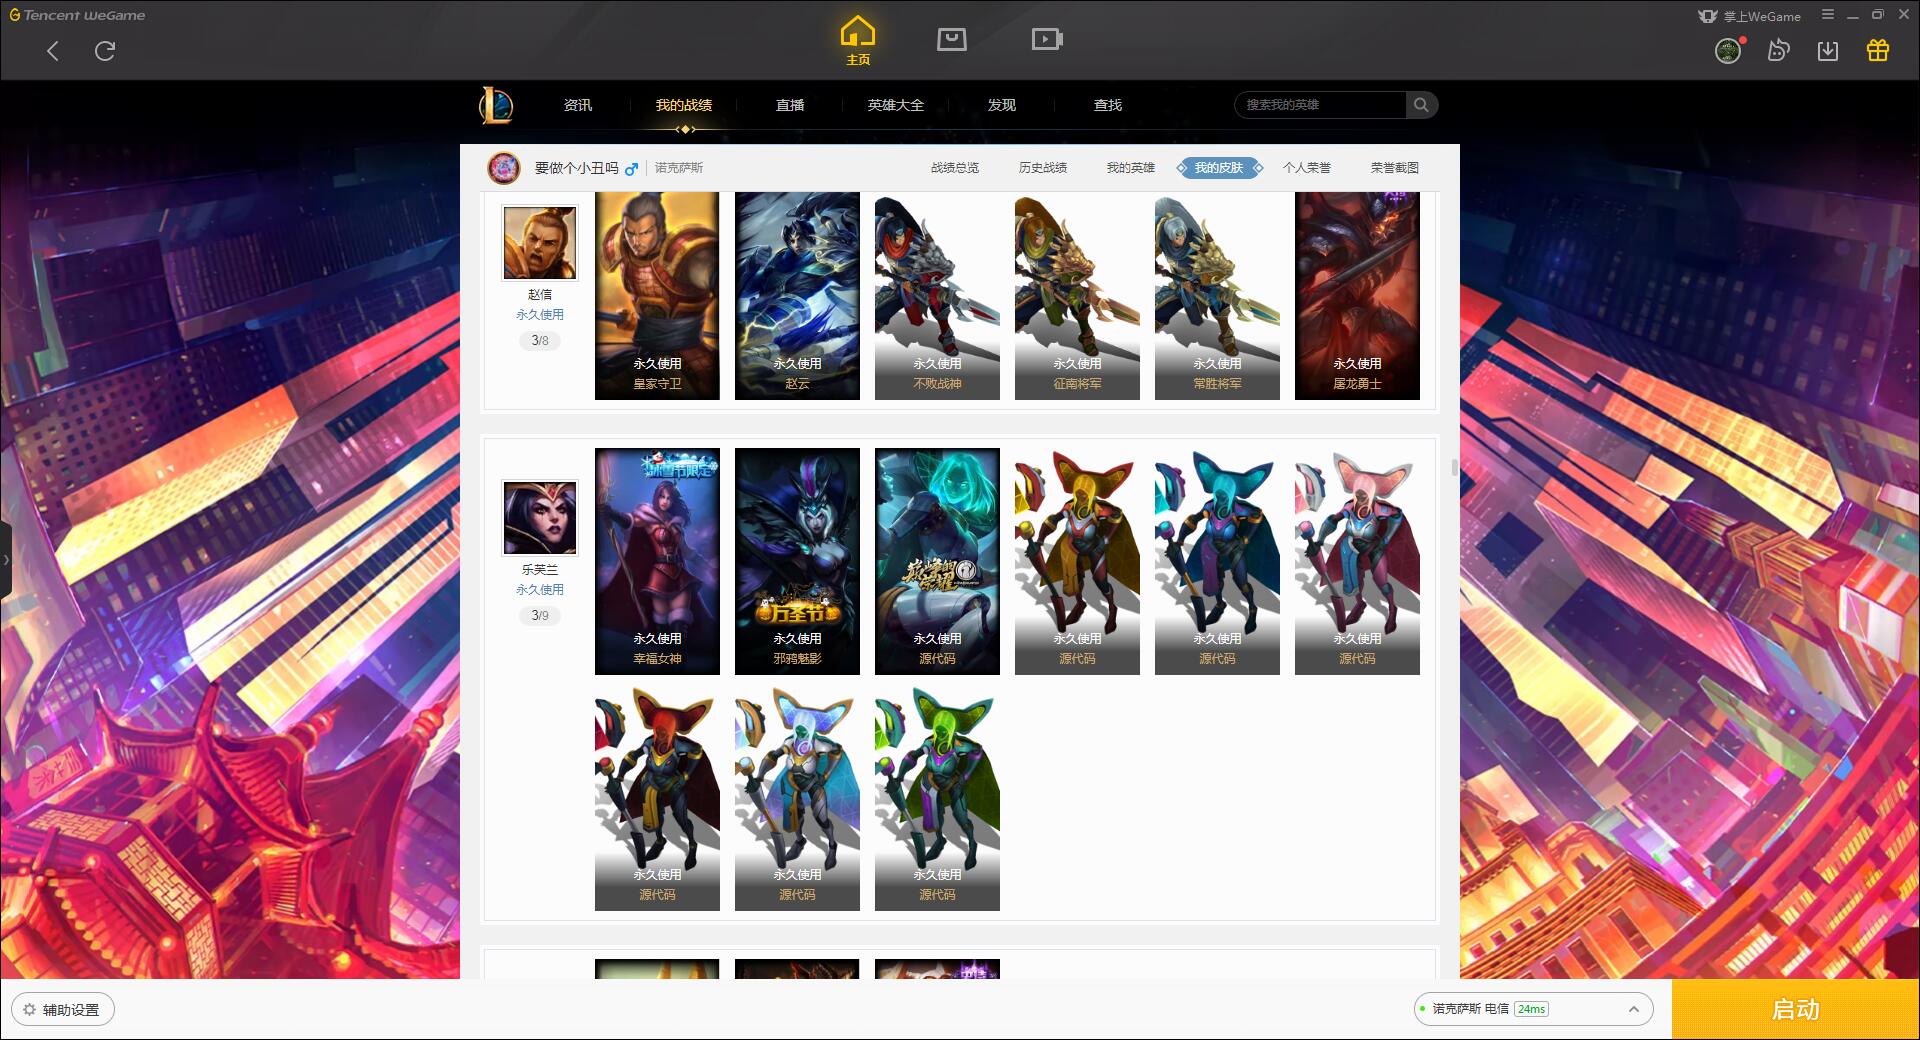Open the 我的战绩 navigation tab
Screen dimensions: 1920x1040
pos(684,105)
